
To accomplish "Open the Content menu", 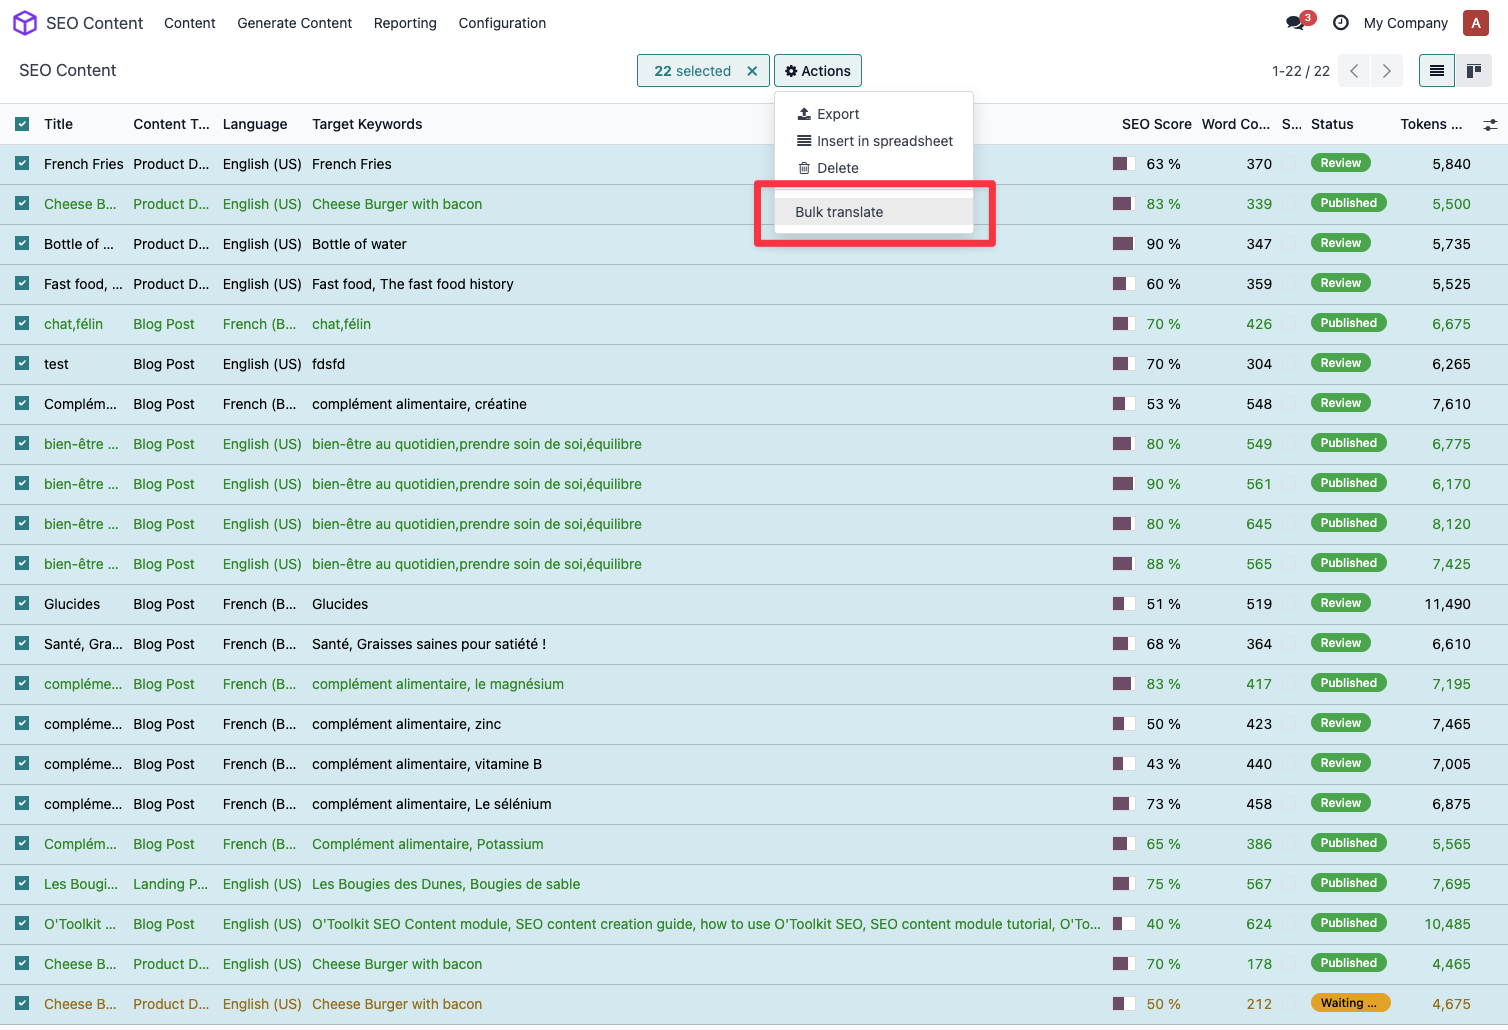I will 190,23.
